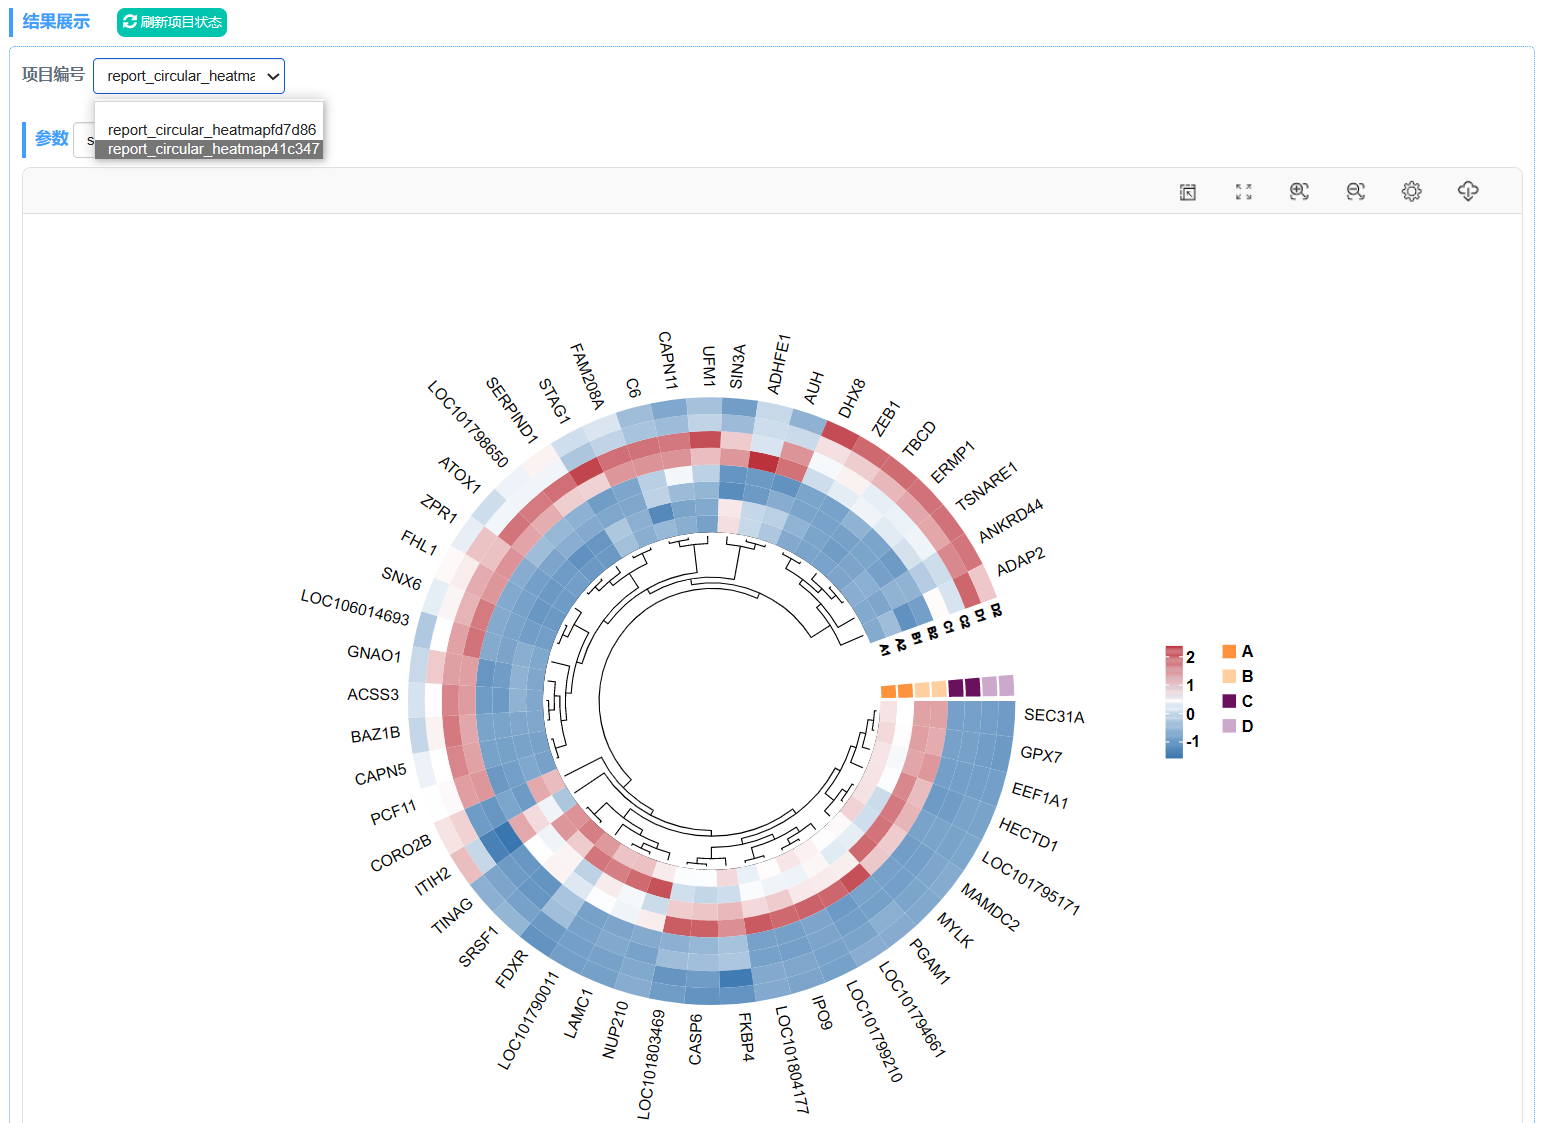Click gene label PCF11
The height and width of the screenshot is (1123, 1542).
tap(393, 812)
